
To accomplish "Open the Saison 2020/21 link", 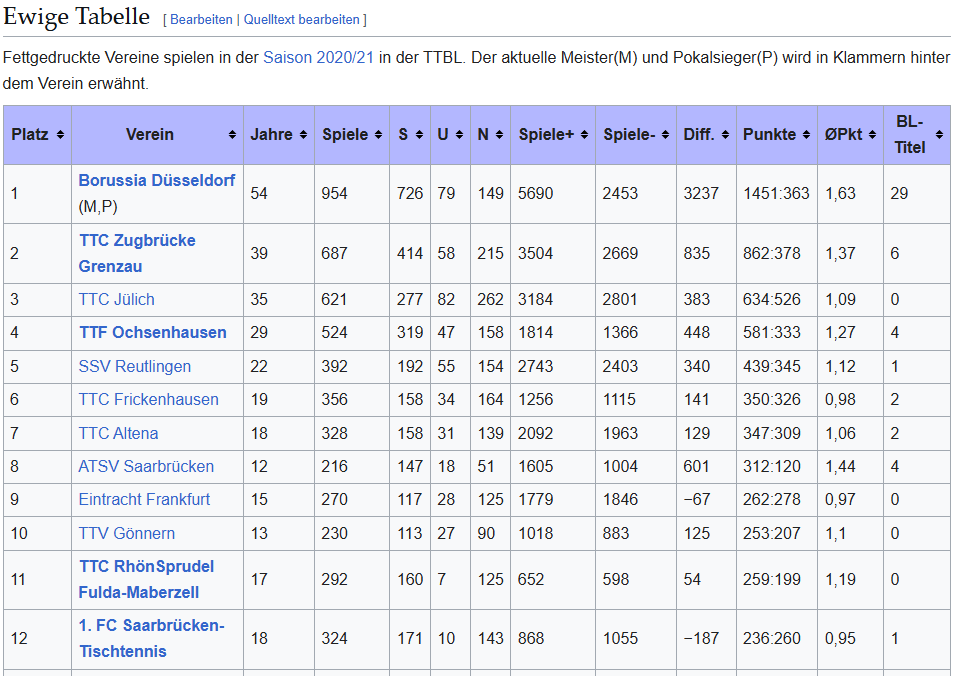I will coord(318,58).
